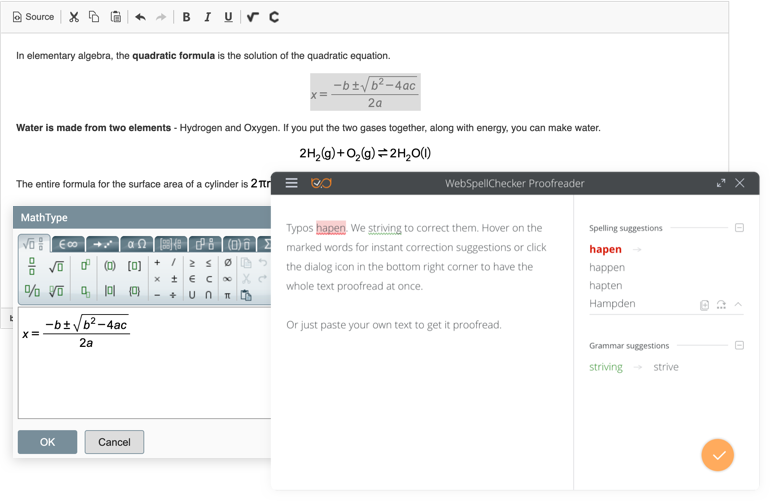The width and height of the screenshot is (770, 501).
Task: Toggle Bold formatting in editor toolbar
Action: click(x=186, y=17)
